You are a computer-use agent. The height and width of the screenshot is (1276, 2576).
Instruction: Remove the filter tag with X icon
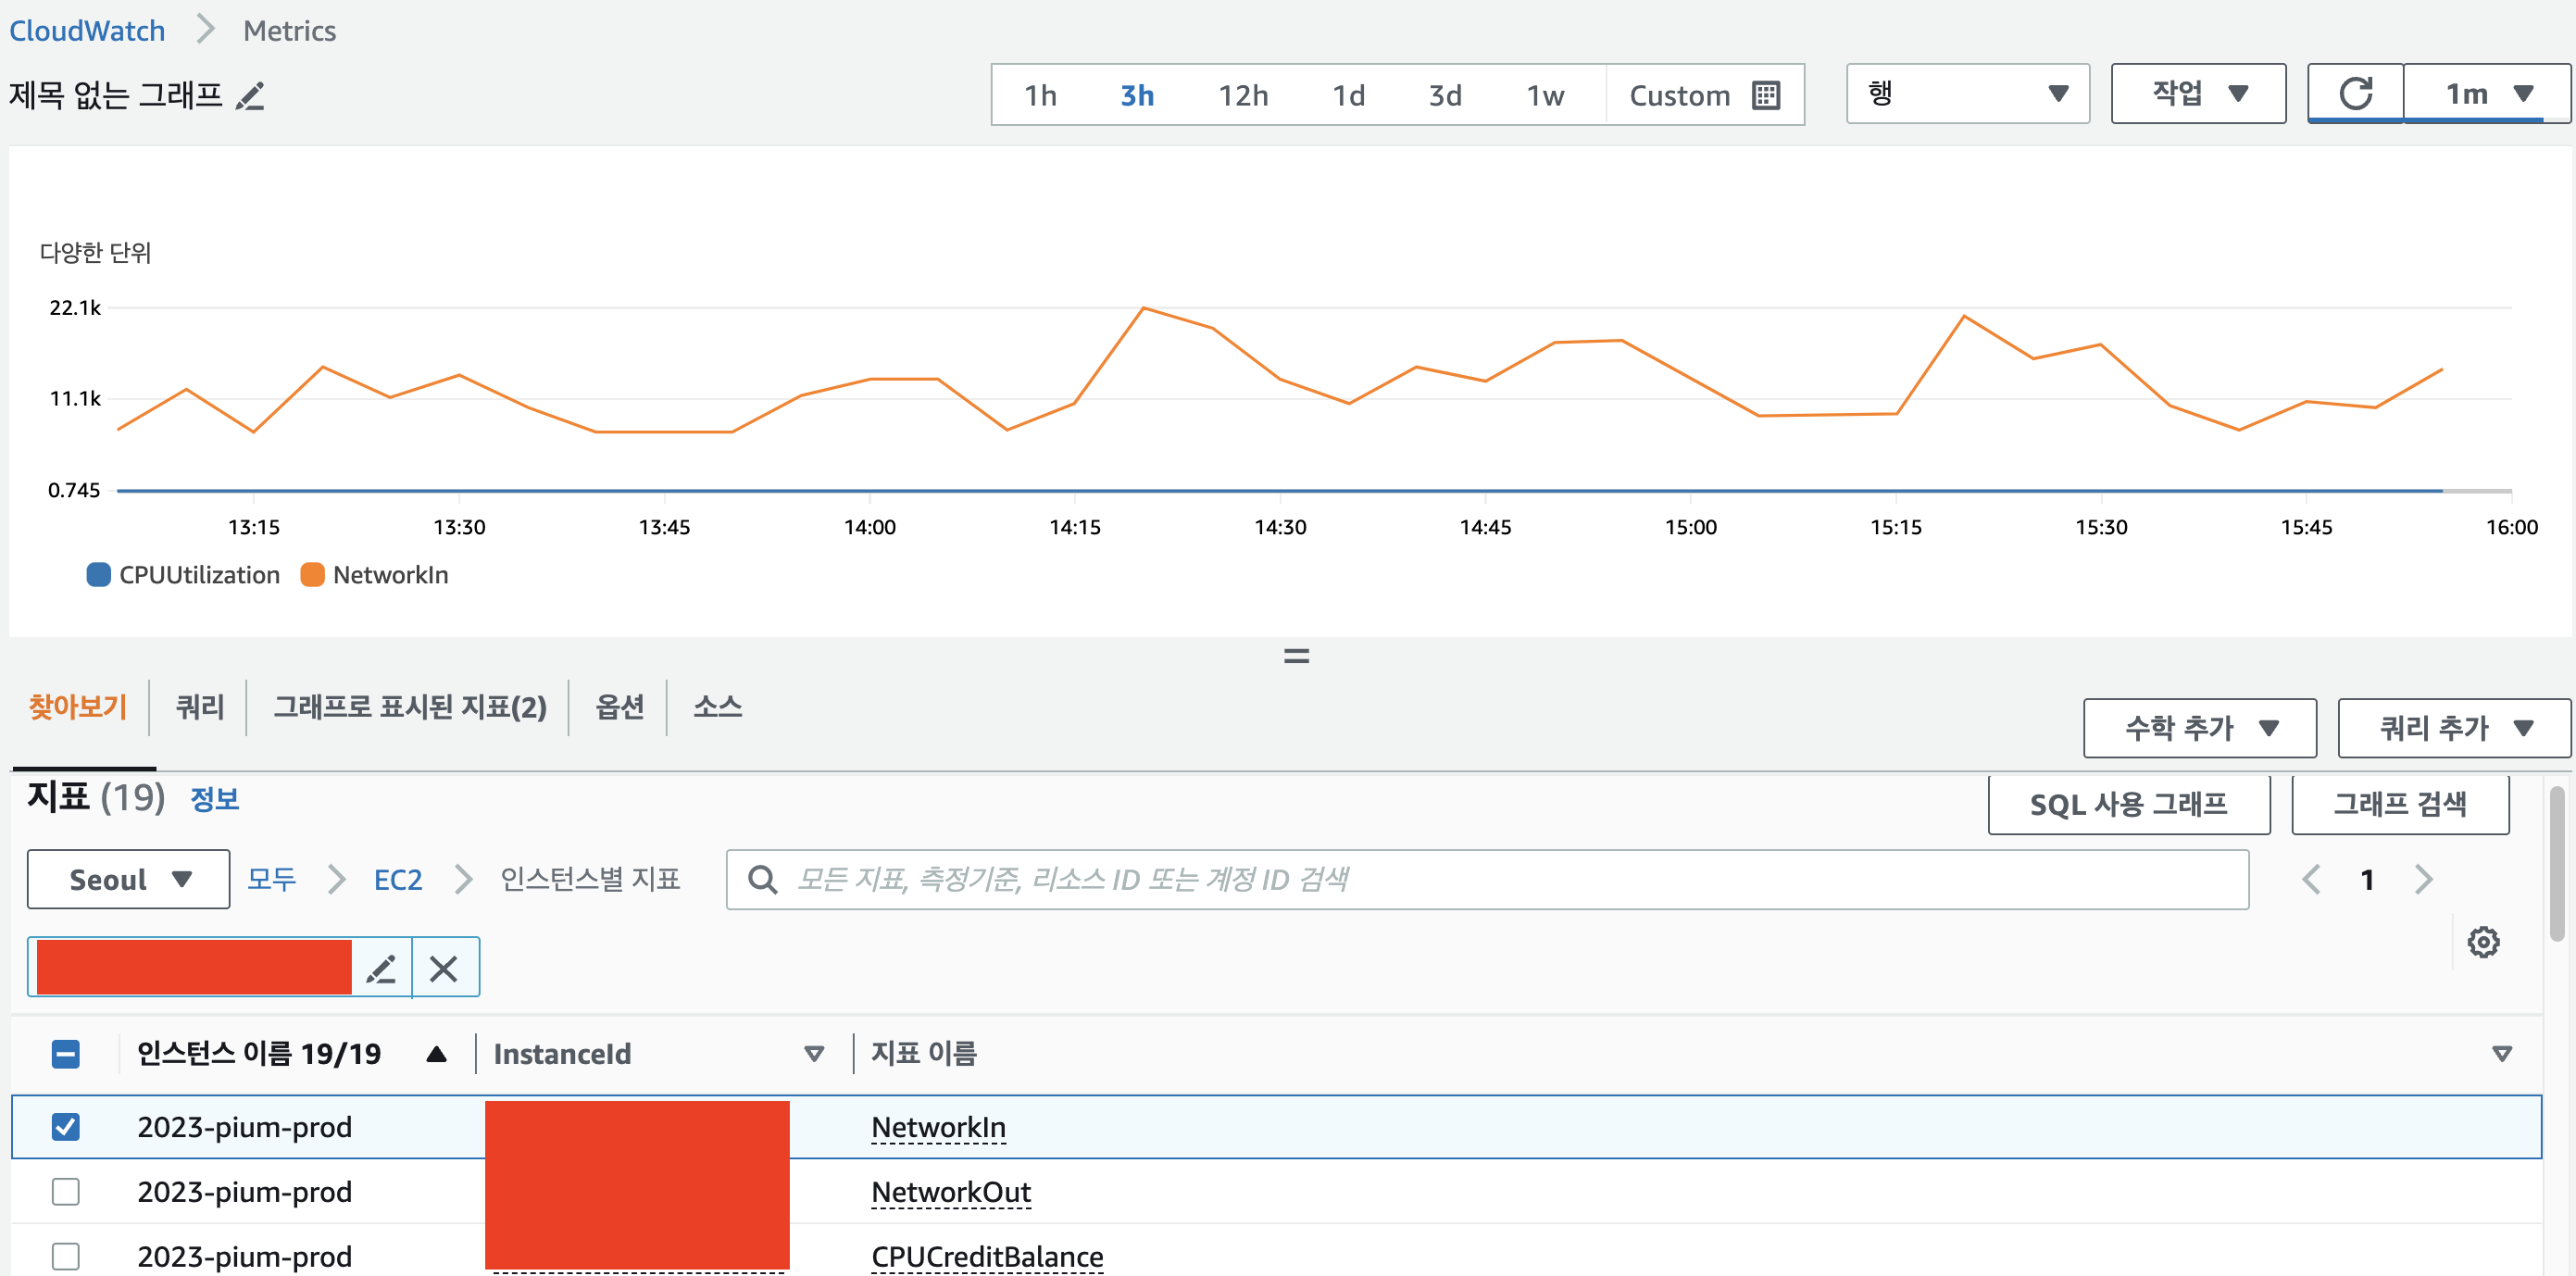coord(443,968)
